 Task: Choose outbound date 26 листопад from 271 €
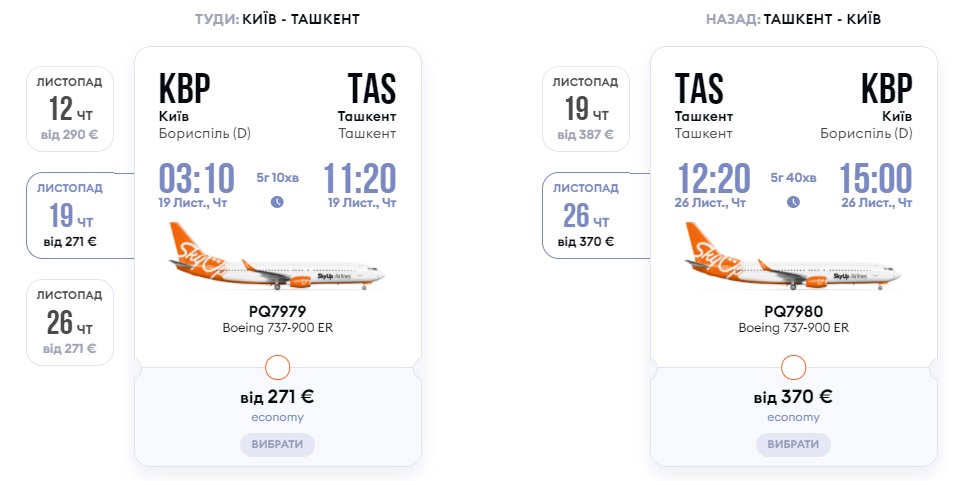pyautogui.click(x=70, y=322)
